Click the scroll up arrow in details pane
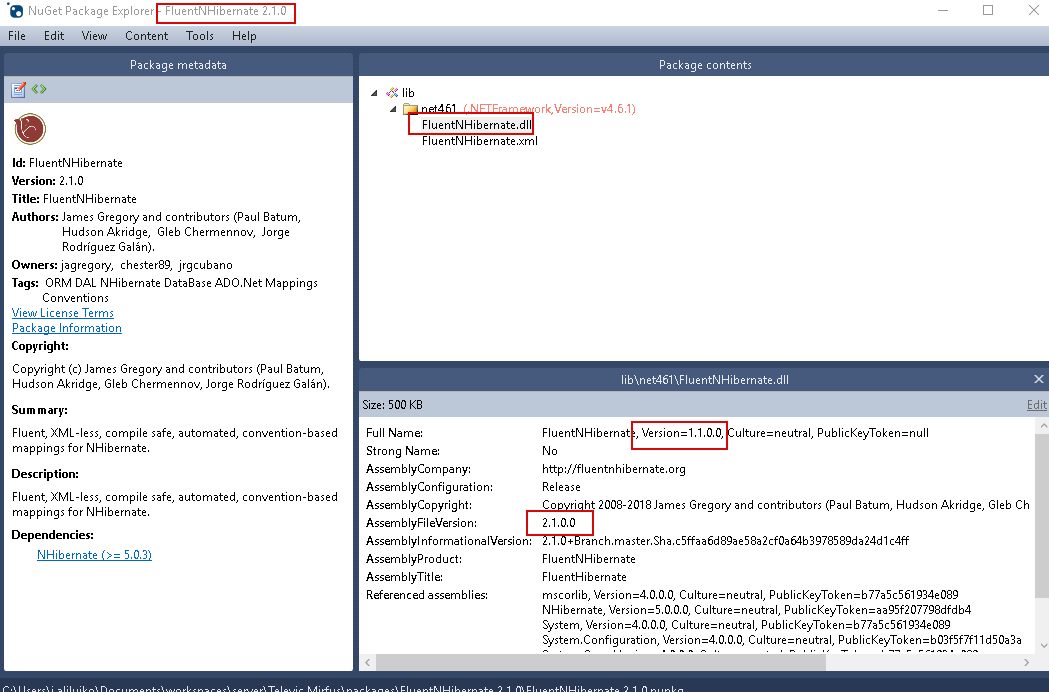This screenshot has width=1049, height=692. 1042,425
